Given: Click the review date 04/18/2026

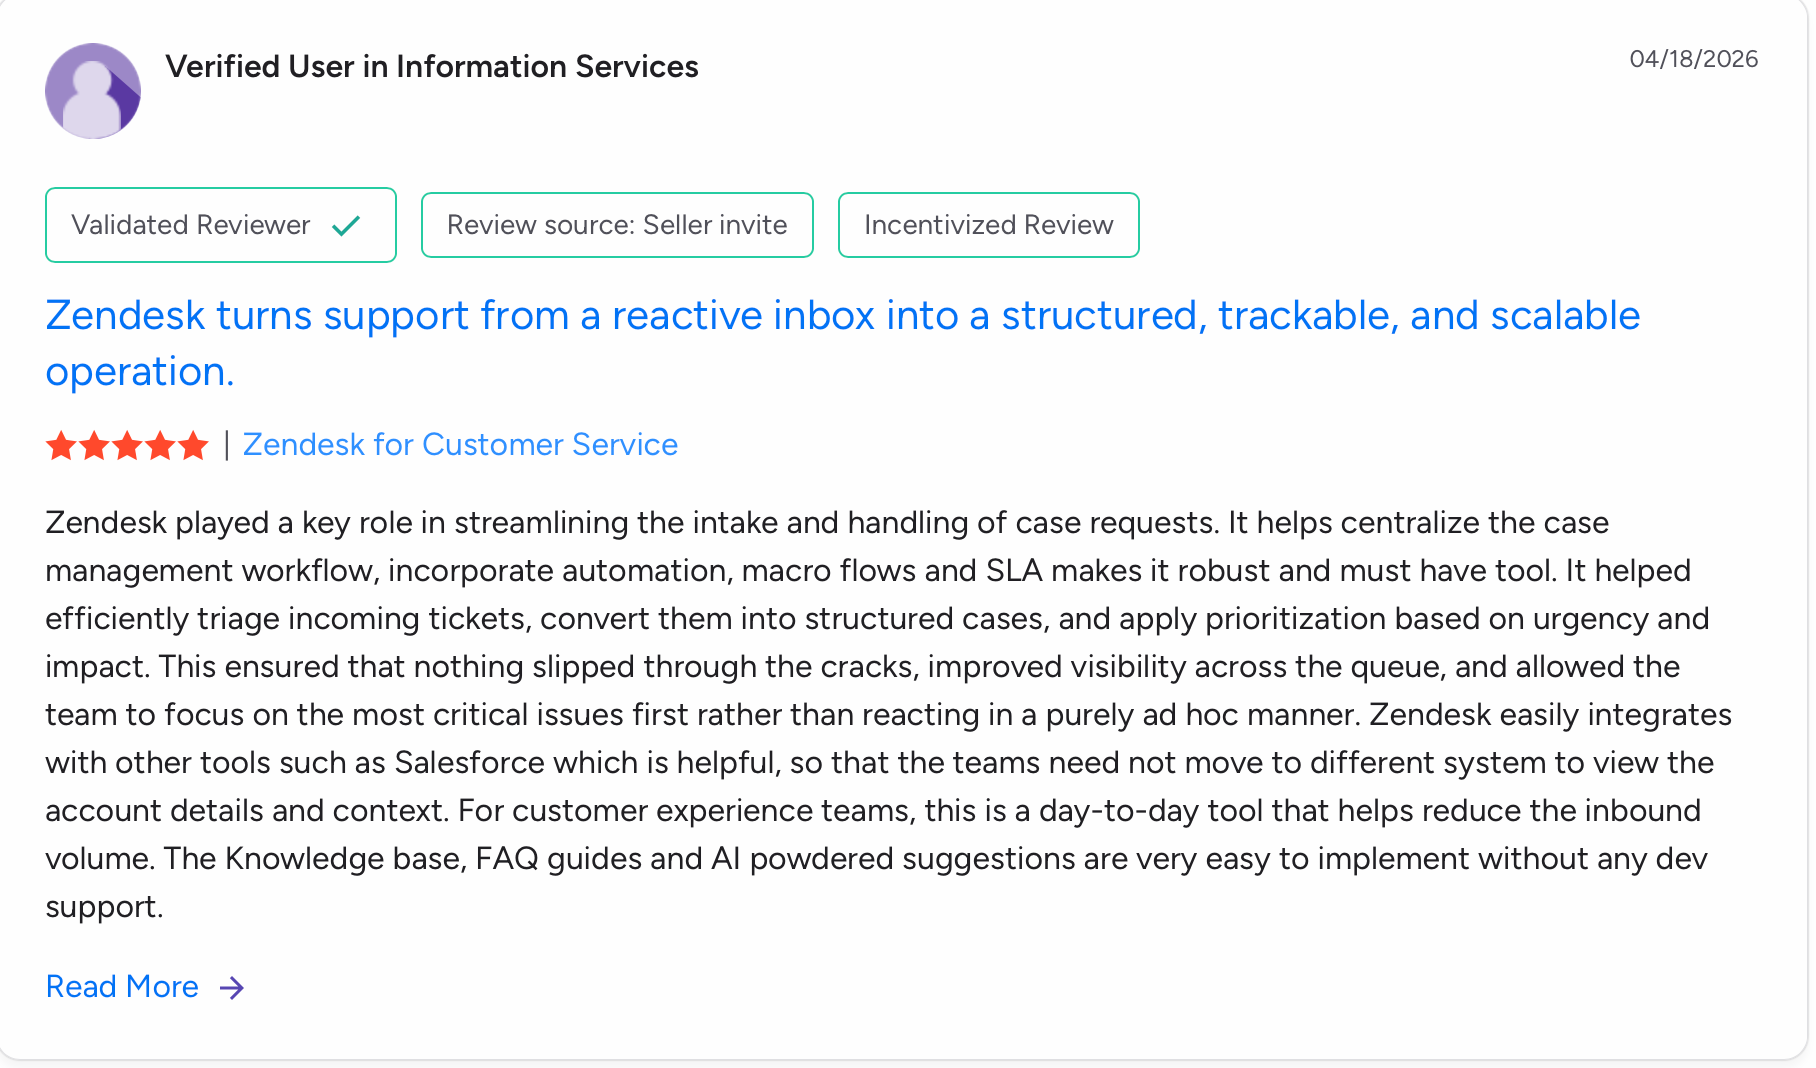Looking at the screenshot, I should (1693, 59).
